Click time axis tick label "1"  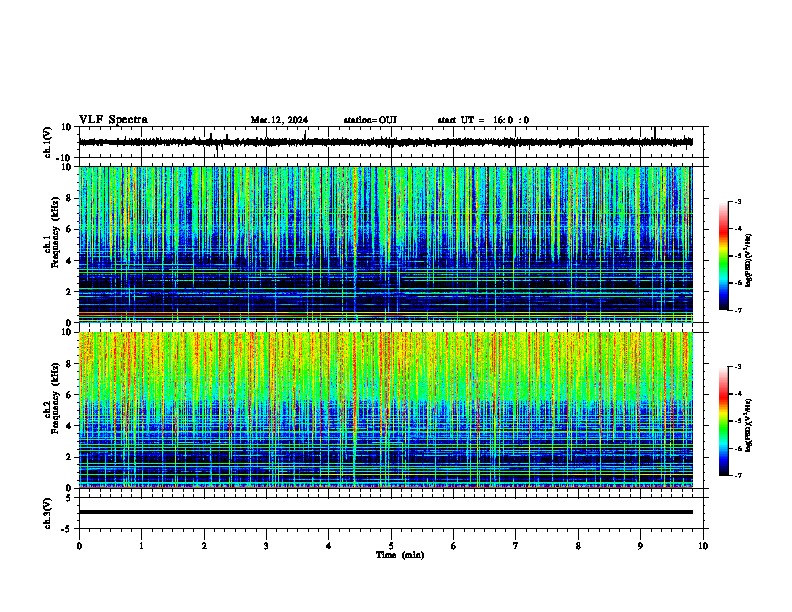[141, 546]
